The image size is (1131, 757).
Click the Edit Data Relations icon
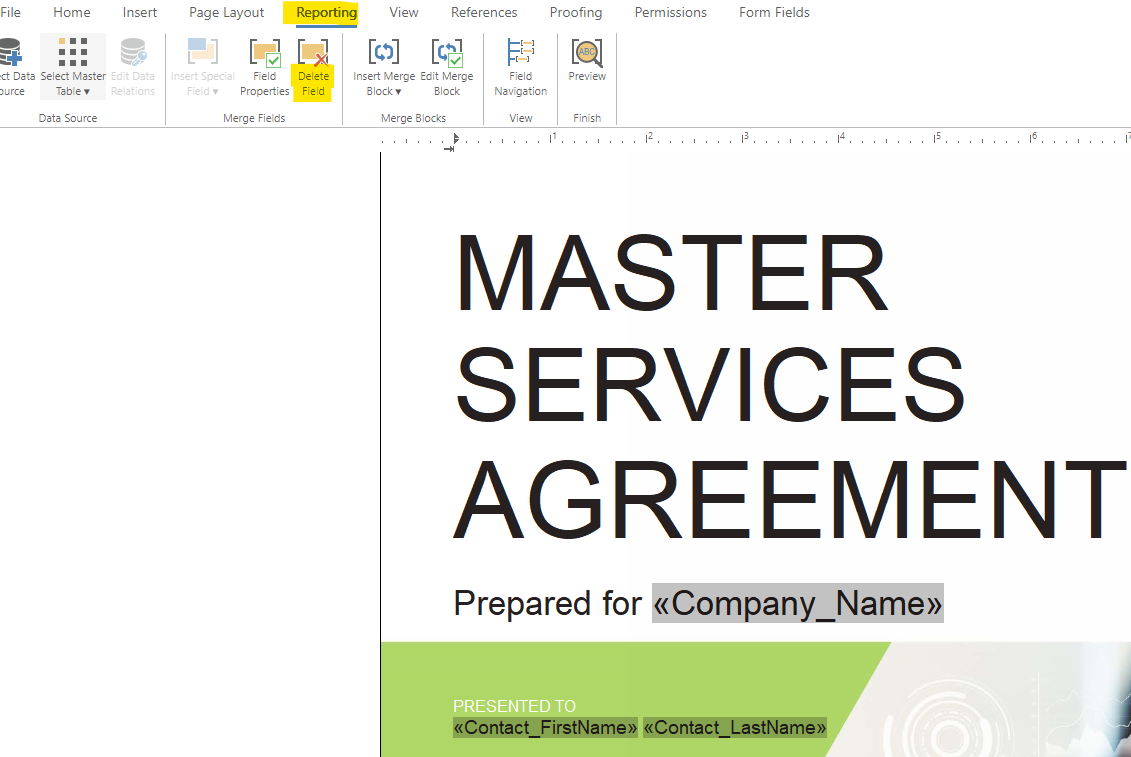click(132, 65)
